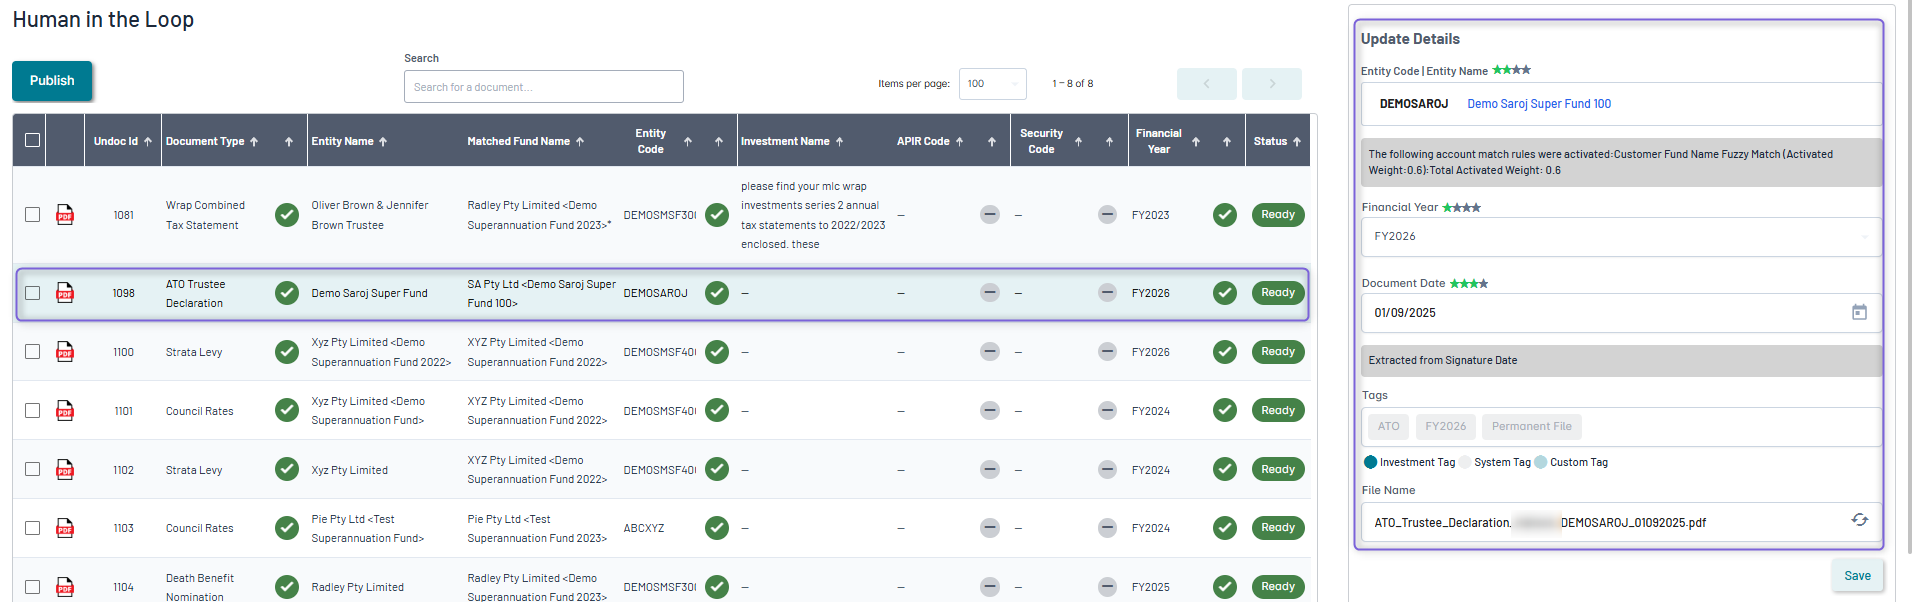This screenshot has width=1912, height=602.
Task: Sort by APIR Code column header
Action: click(923, 142)
